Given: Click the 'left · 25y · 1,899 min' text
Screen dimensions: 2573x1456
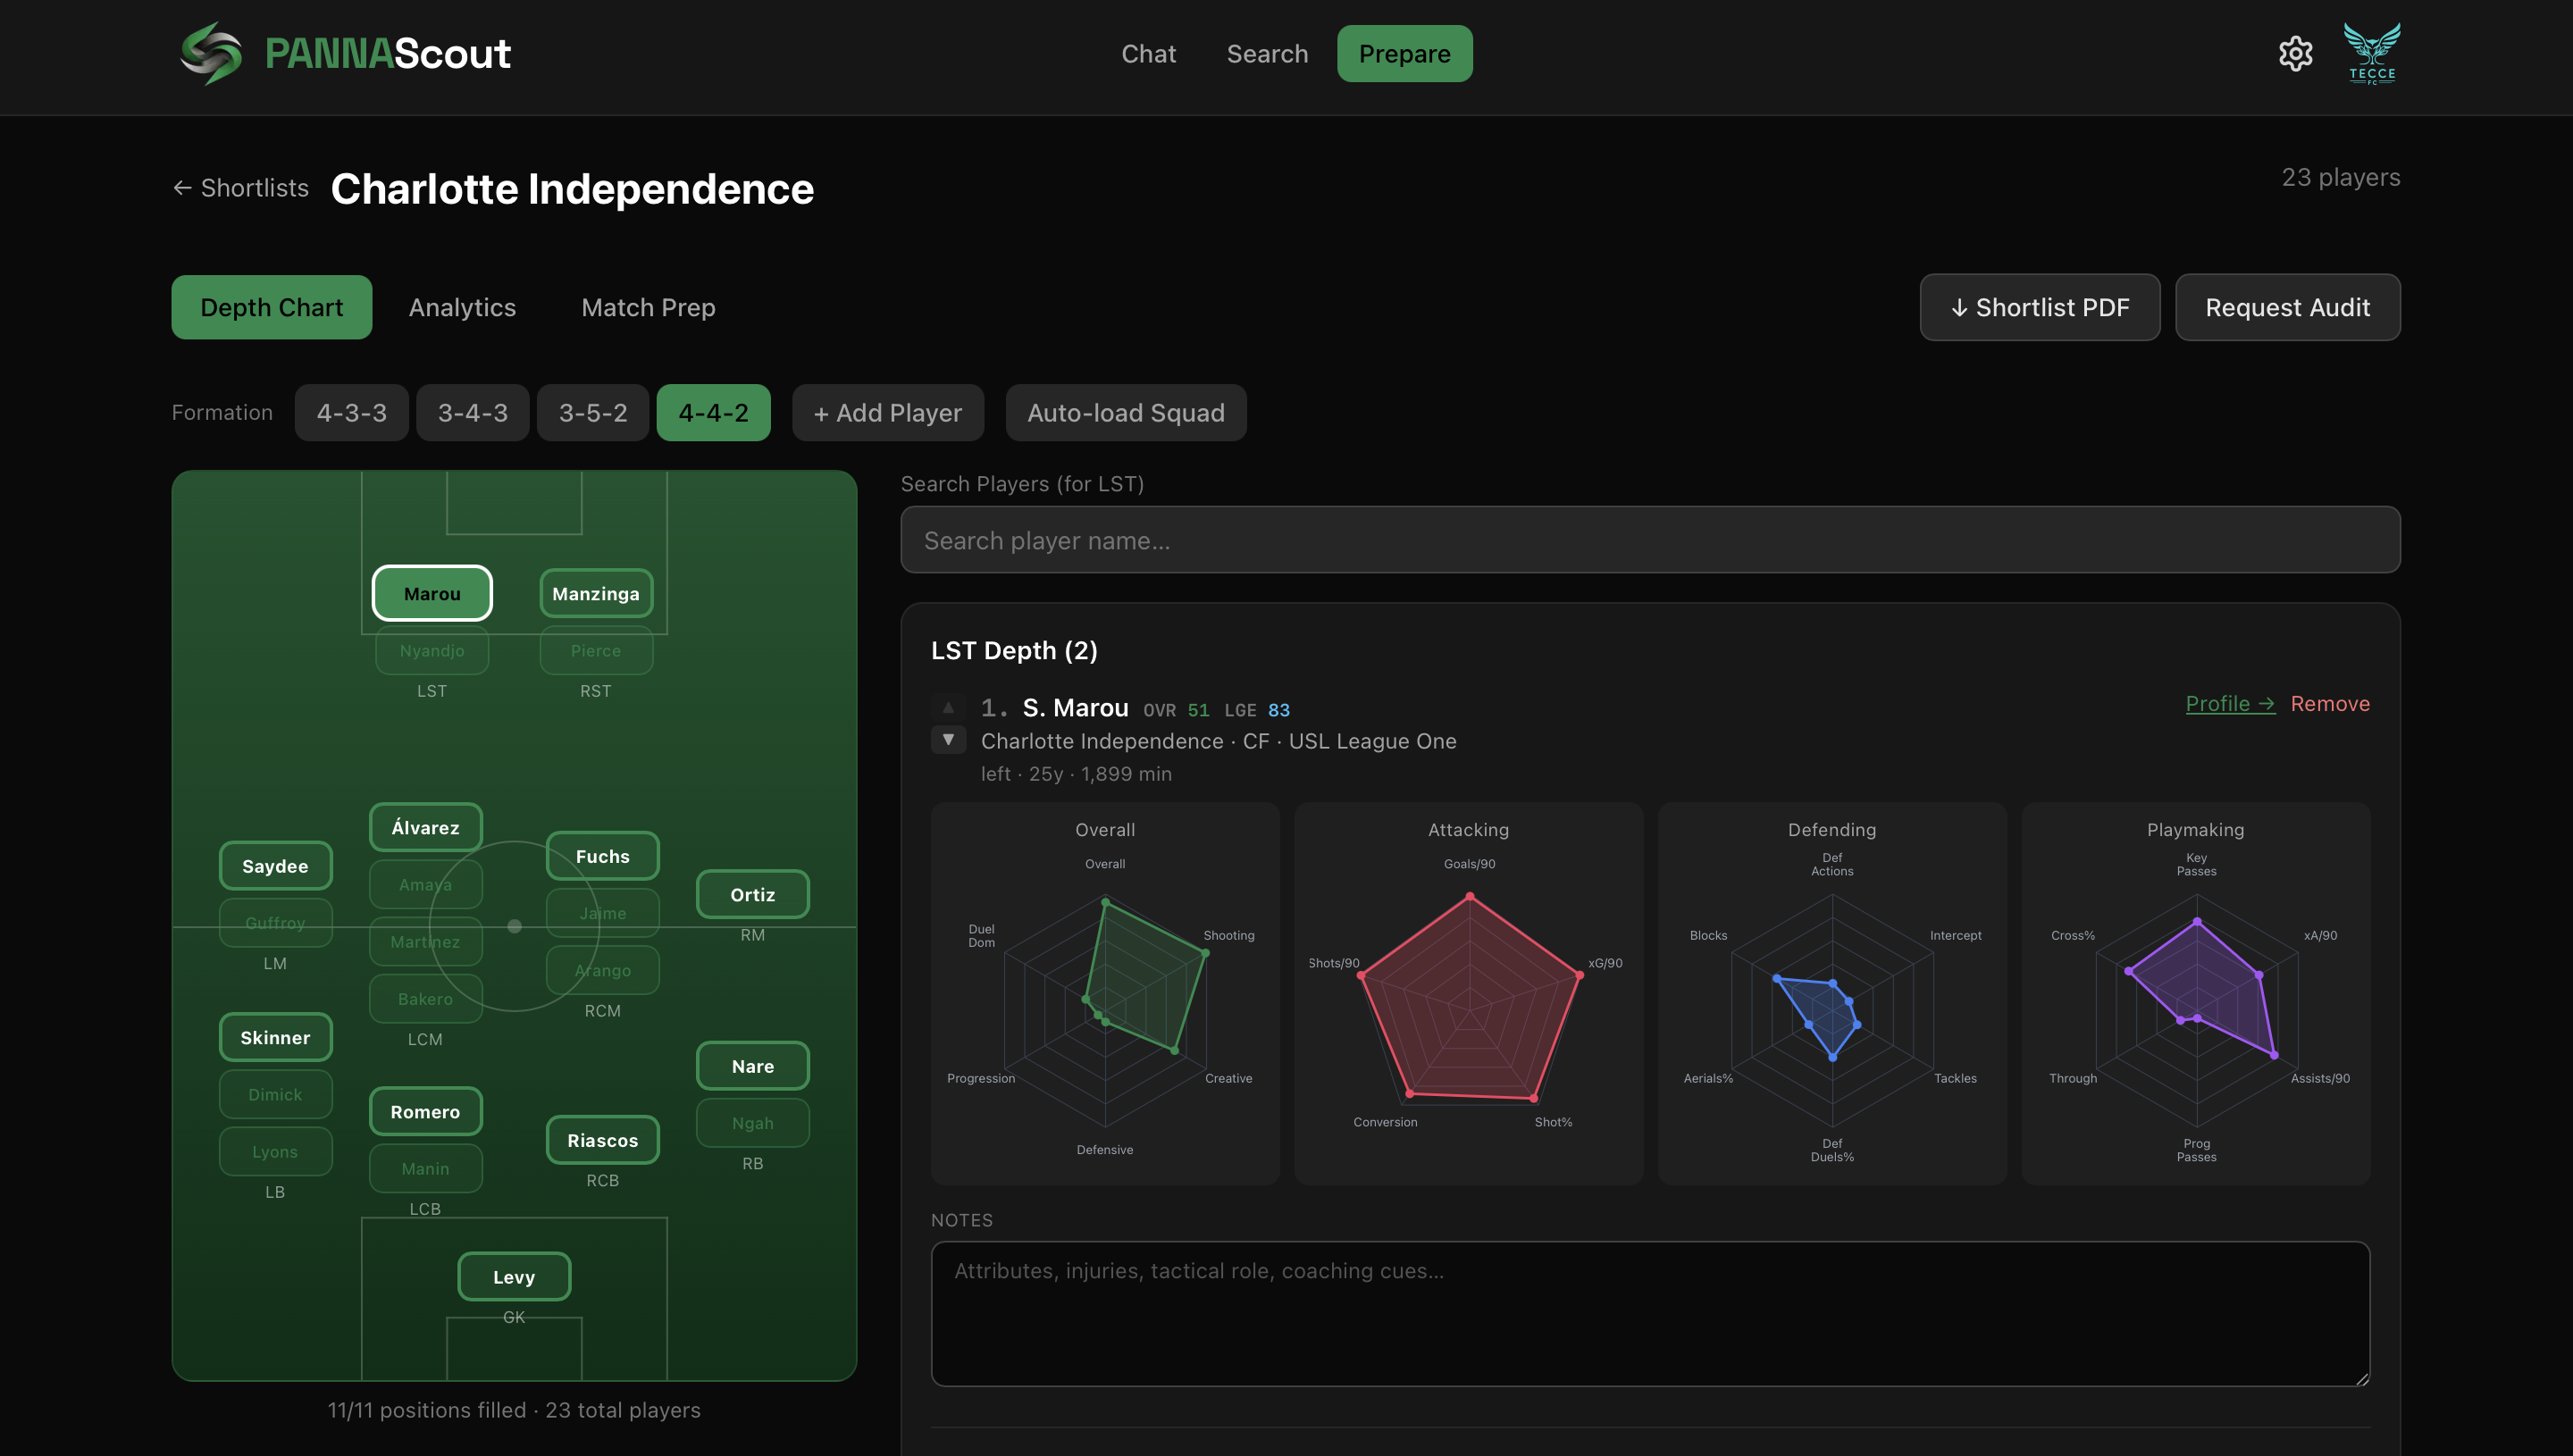Looking at the screenshot, I should pyautogui.click(x=1076, y=774).
